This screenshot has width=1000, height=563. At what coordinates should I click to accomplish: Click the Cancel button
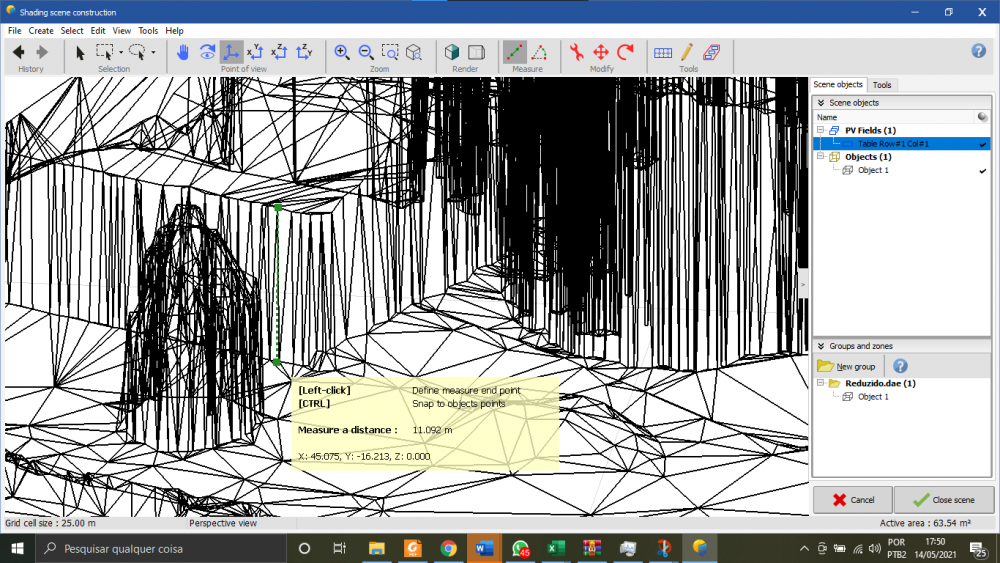(x=852, y=499)
